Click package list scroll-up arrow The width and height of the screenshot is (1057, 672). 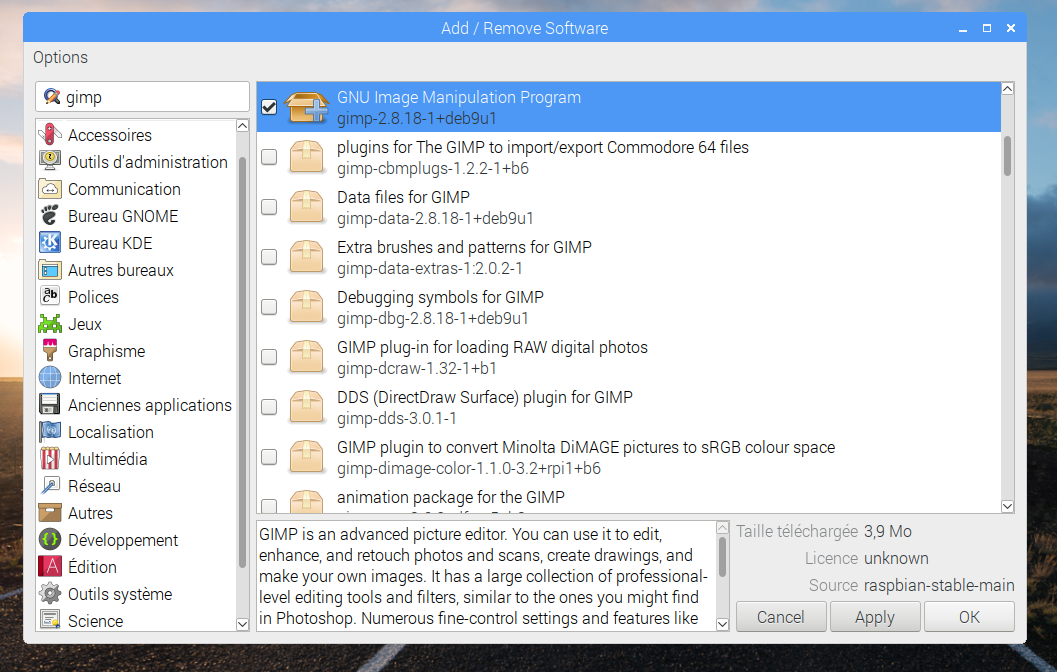point(1007,90)
